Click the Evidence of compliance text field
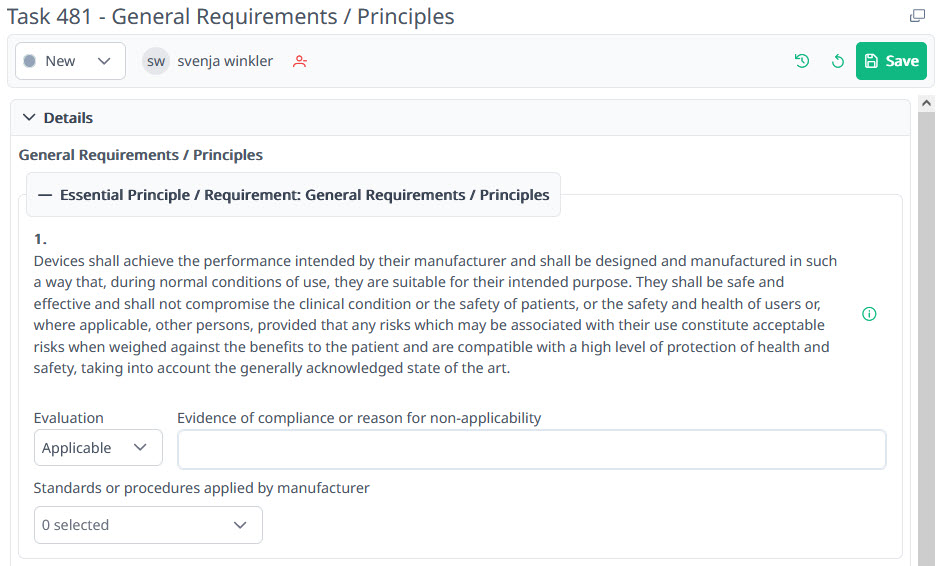 (531, 450)
